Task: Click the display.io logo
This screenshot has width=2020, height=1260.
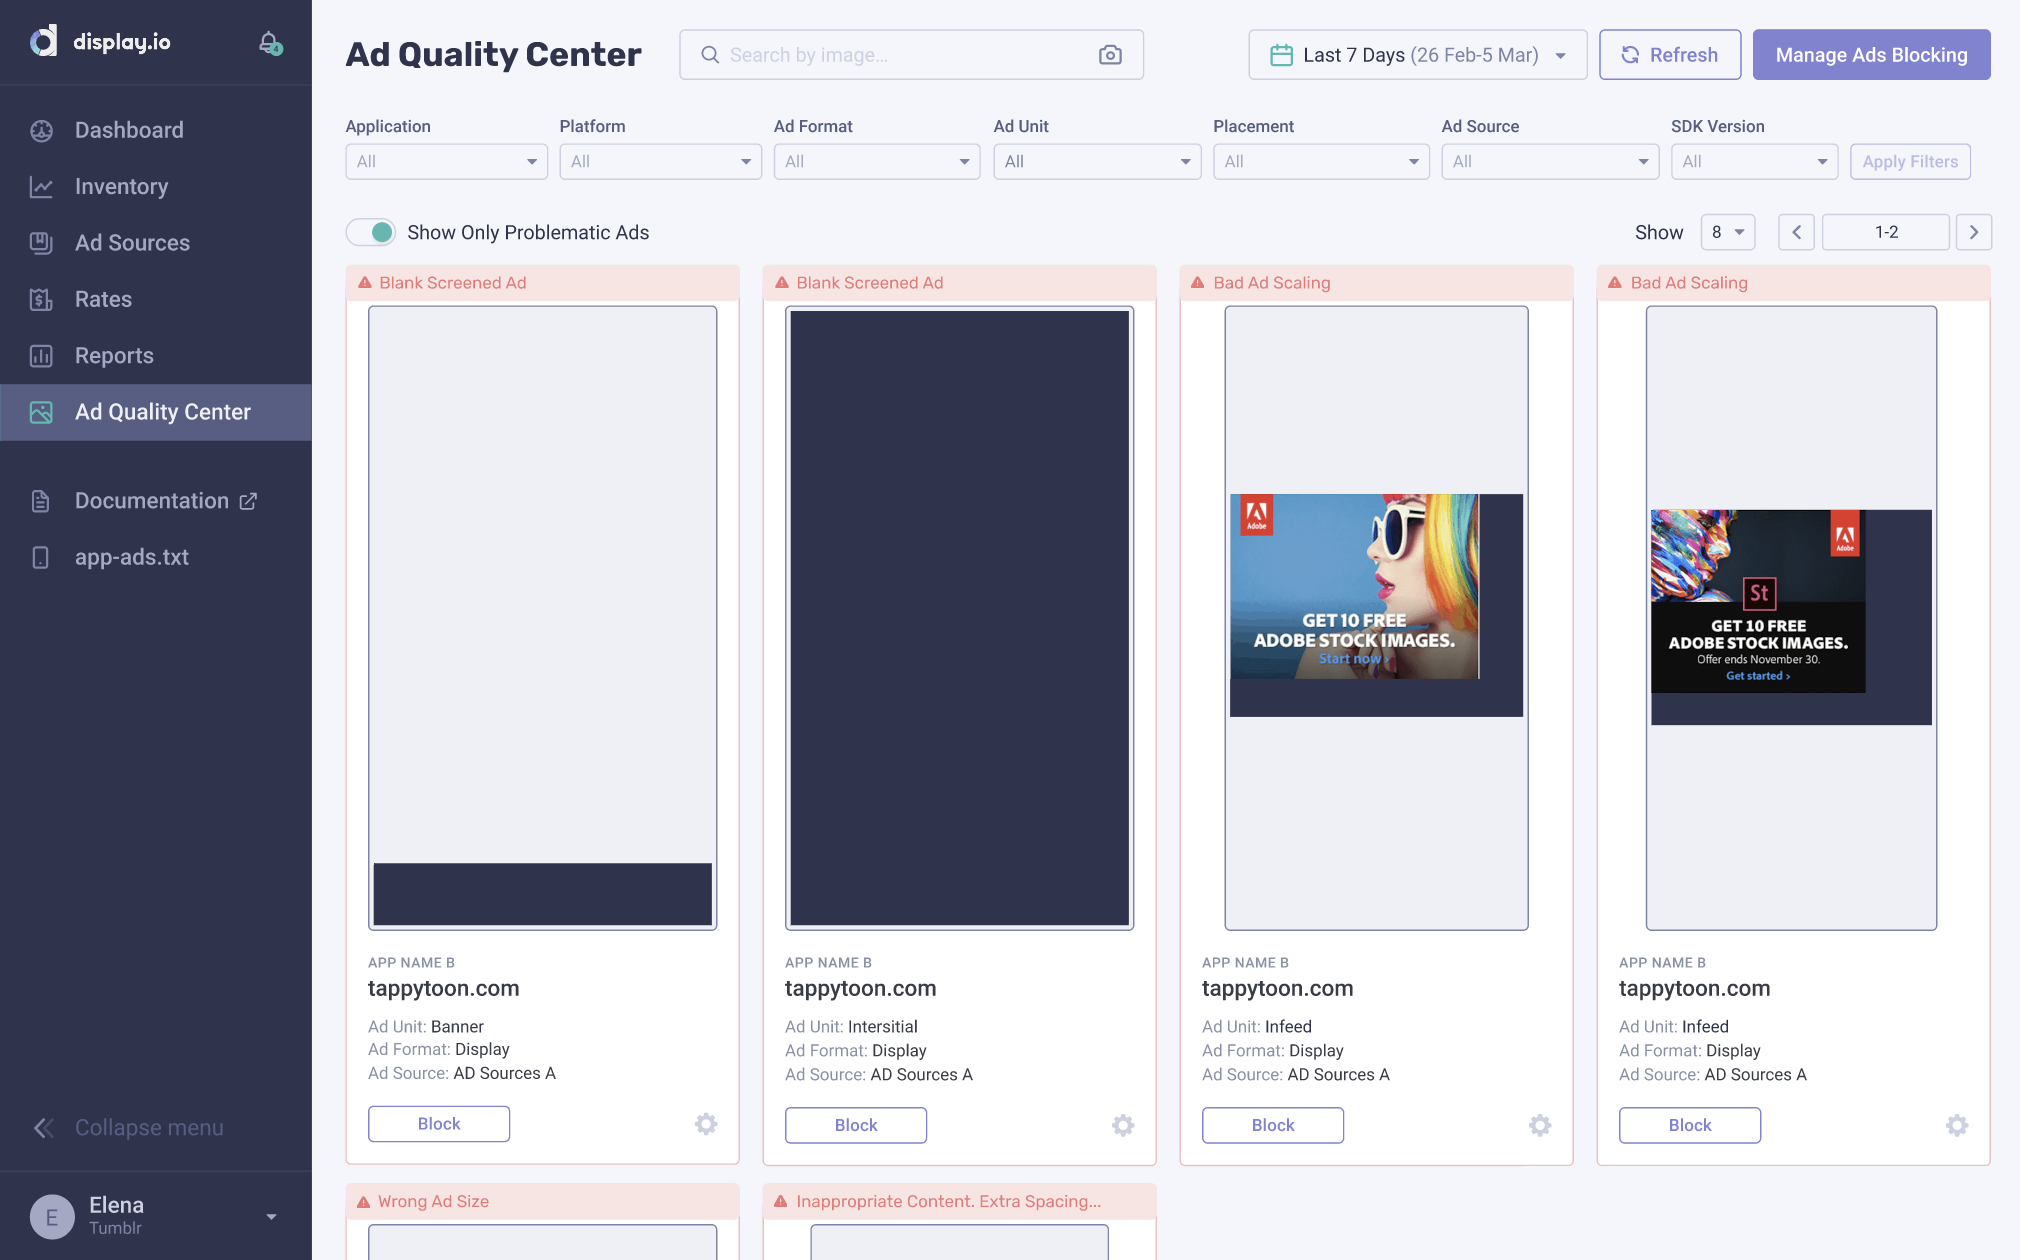Action: (100, 42)
